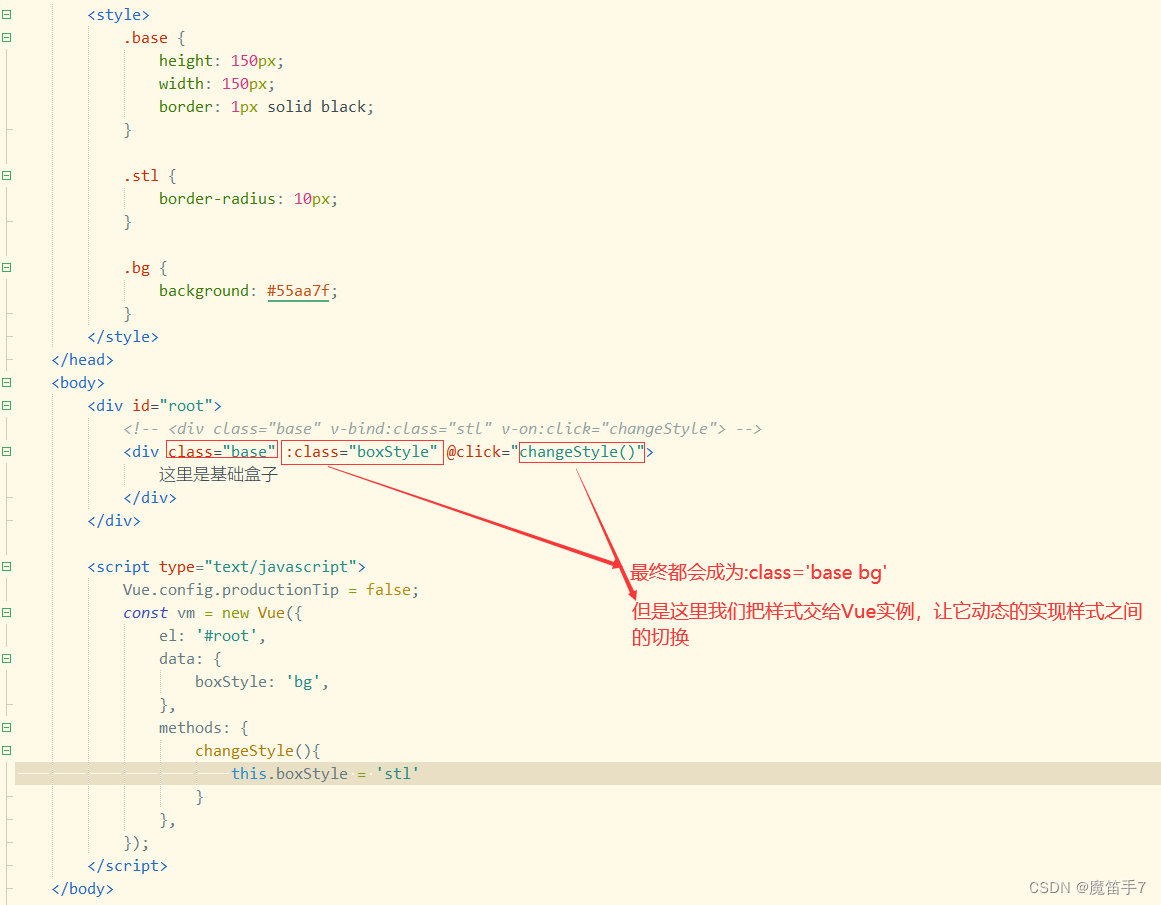Image resolution: width=1161 pixels, height=905 pixels.
Task: Click the '});' closing line
Action: click(x=136, y=843)
